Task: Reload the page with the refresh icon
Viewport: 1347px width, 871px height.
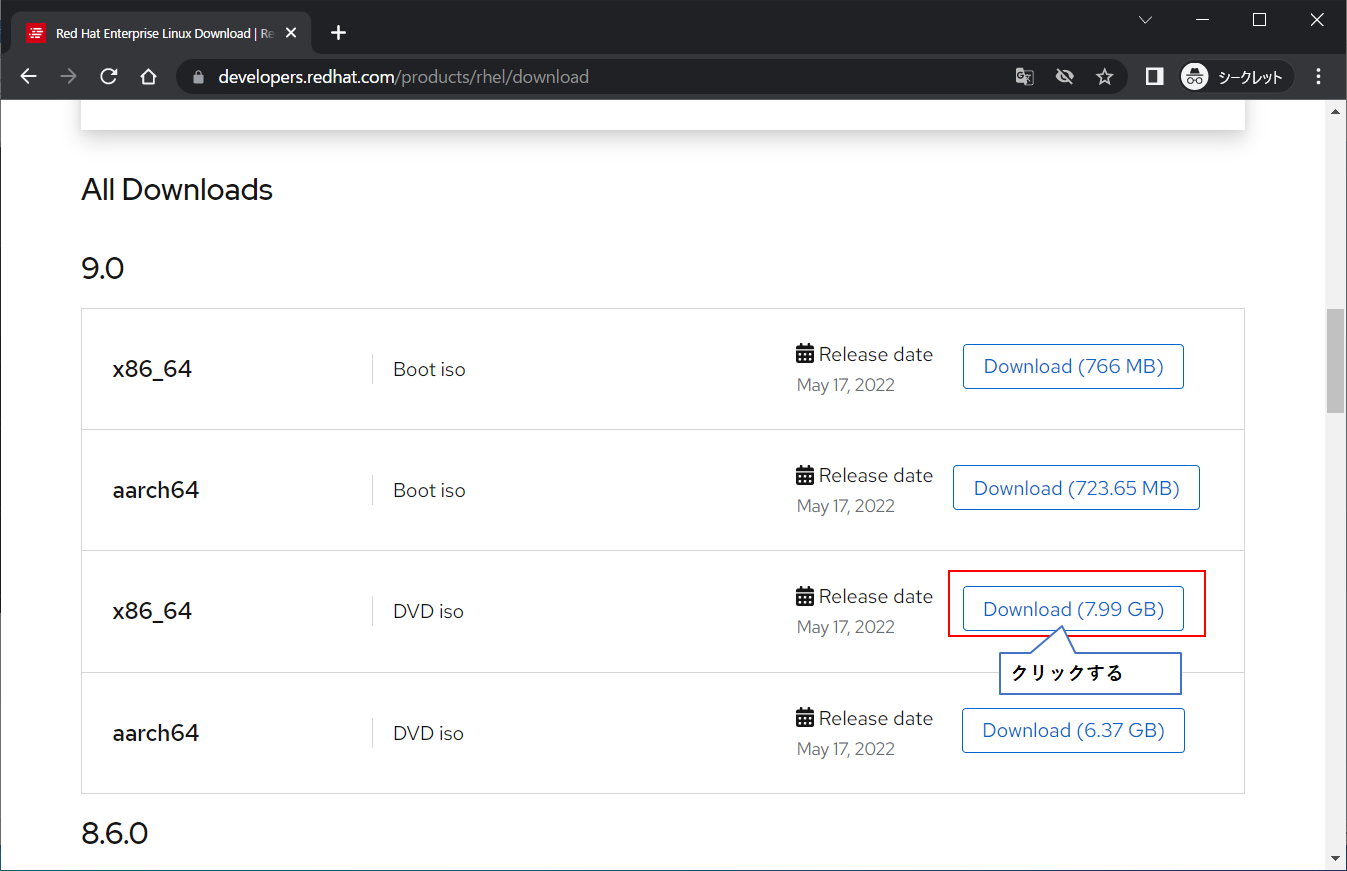Action: [109, 77]
